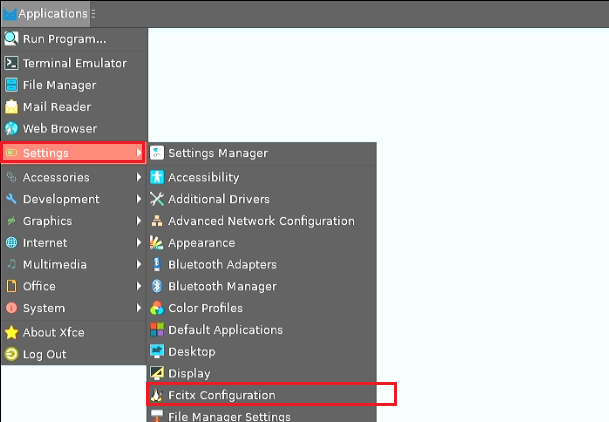Expand the Multimedia submenu arrow
The image size is (609, 422).
coord(139,264)
